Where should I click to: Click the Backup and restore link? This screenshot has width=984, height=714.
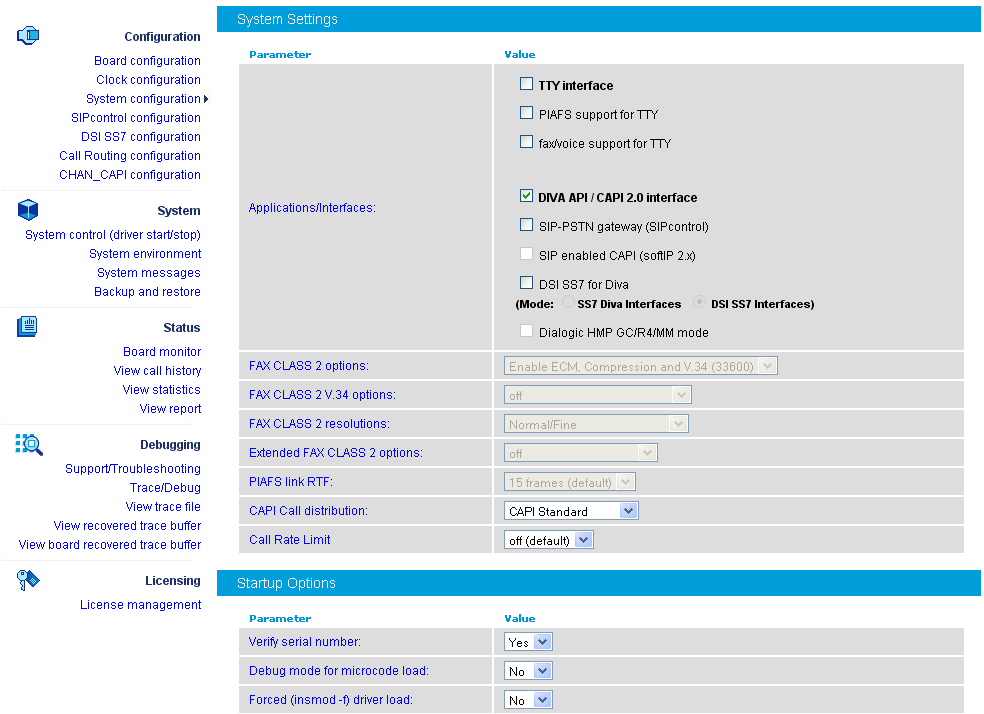(147, 292)
